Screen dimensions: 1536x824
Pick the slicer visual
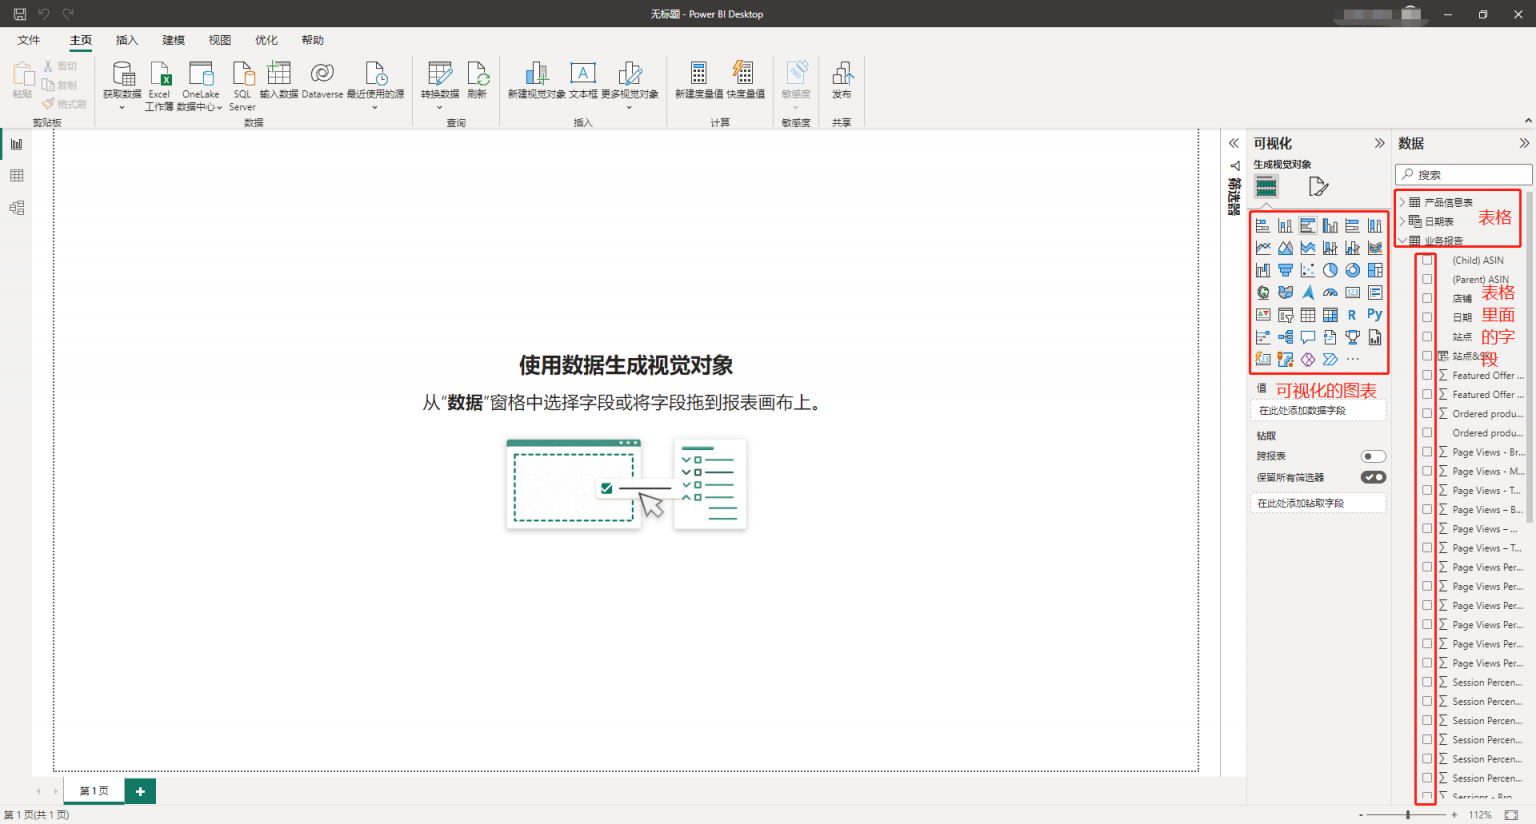tap(1285, 315)
